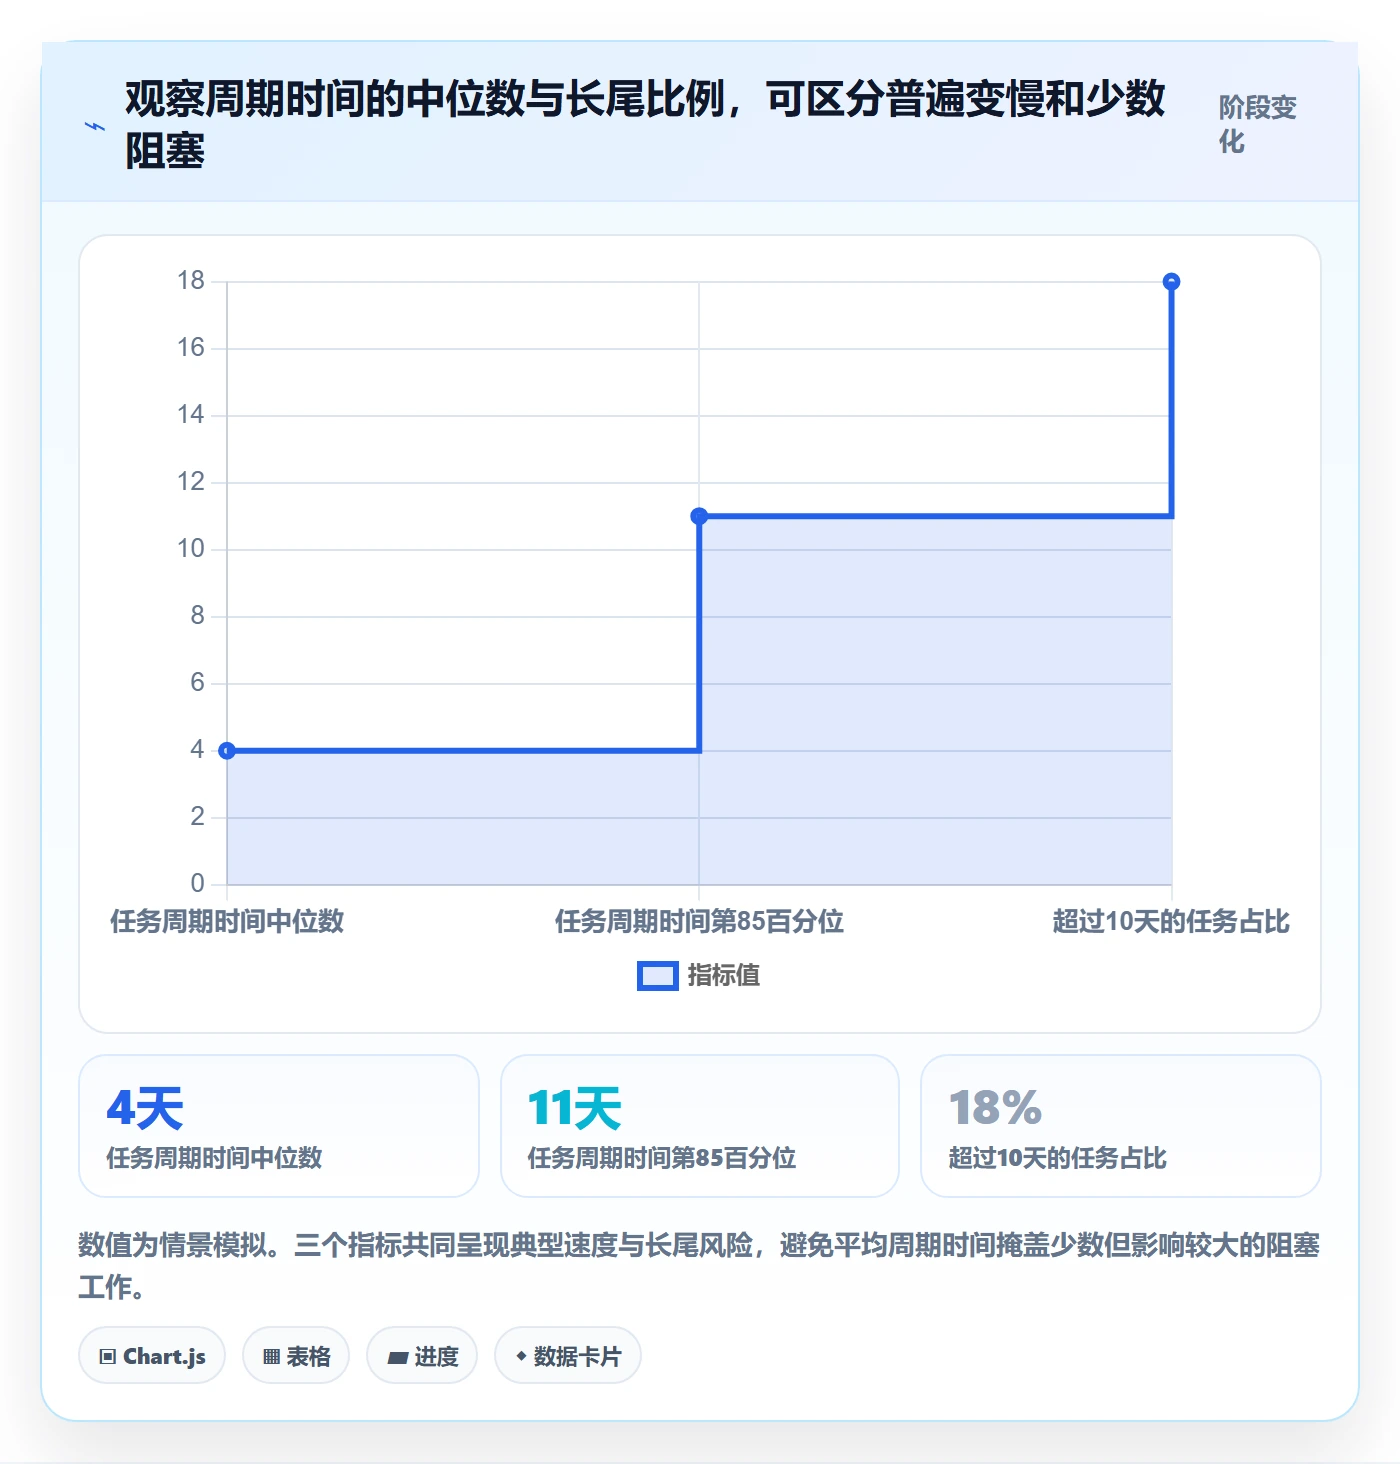Click the y-axis tick label 6
This screenshot has width=1400, height=1464.
click(198, 683)
